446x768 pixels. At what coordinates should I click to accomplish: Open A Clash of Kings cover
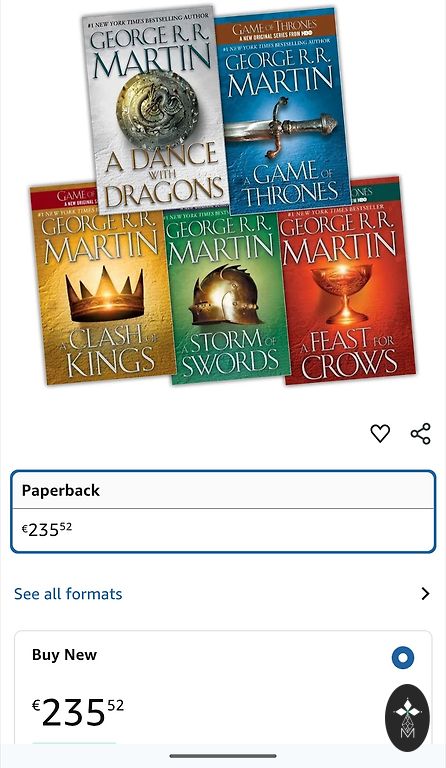pyautogui.click(x=101, y=285)
